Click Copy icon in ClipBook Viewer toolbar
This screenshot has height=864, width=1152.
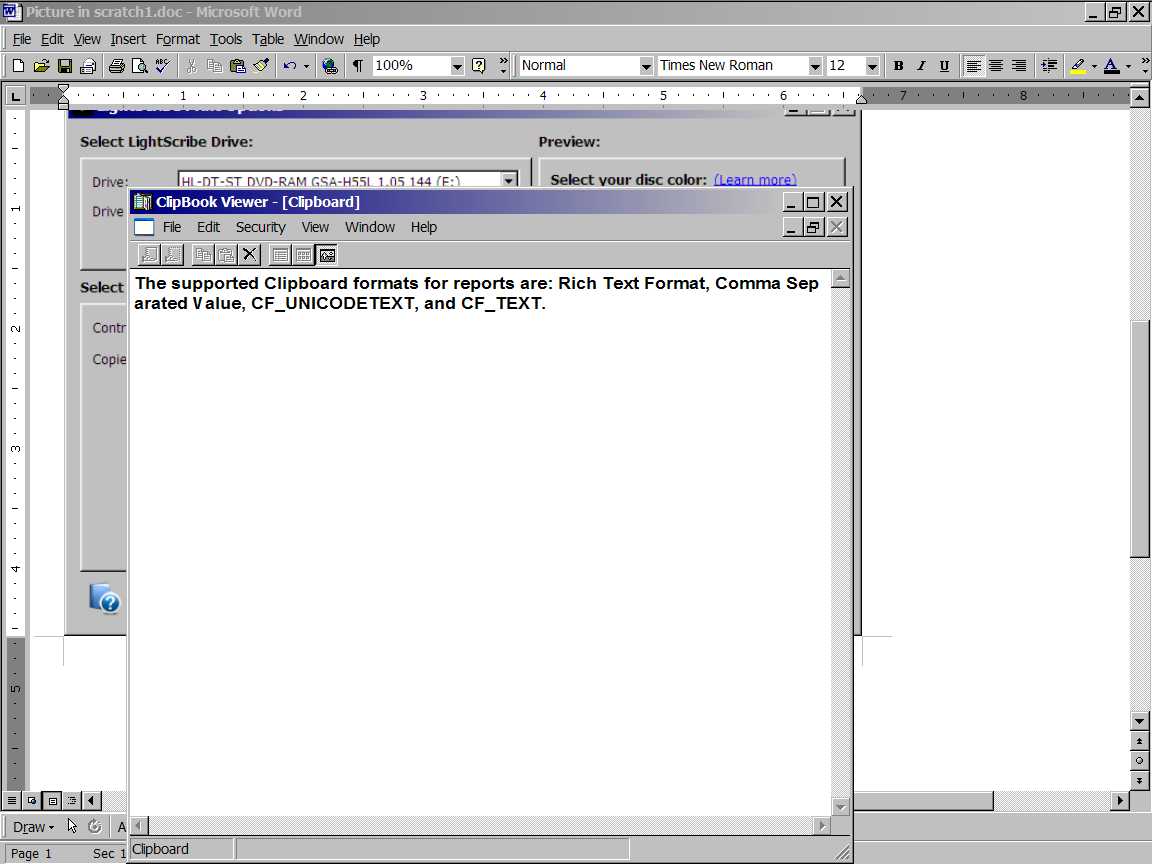203,255
